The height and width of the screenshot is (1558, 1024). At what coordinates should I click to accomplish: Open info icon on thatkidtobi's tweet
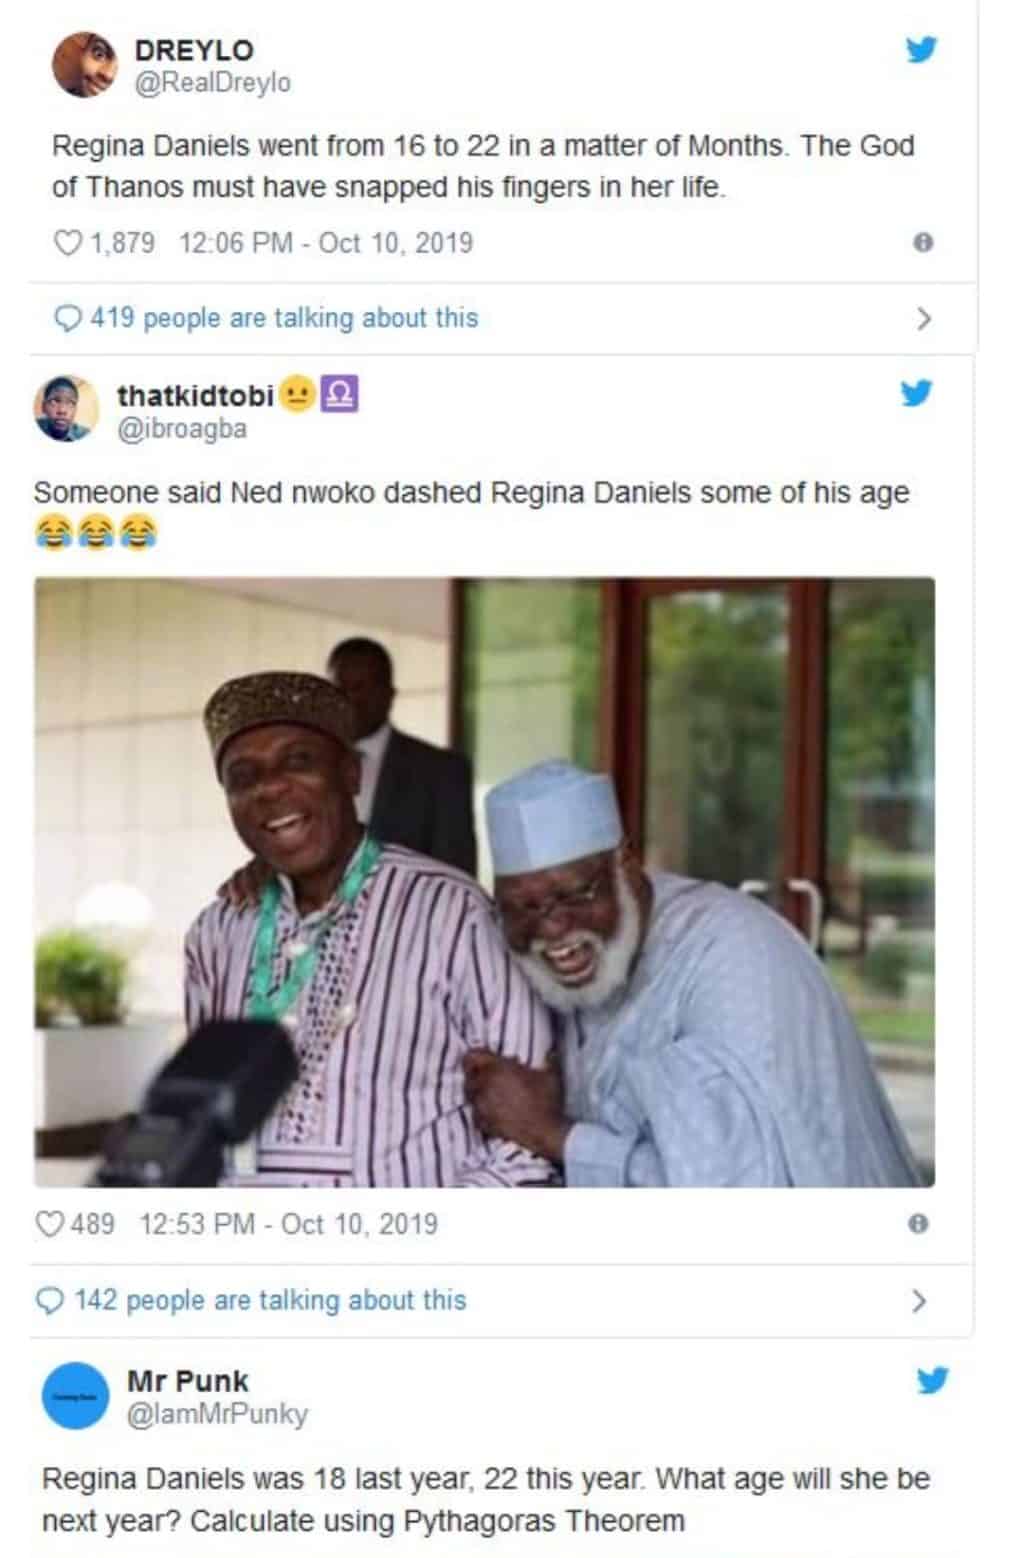click(x=918, y=1224)
